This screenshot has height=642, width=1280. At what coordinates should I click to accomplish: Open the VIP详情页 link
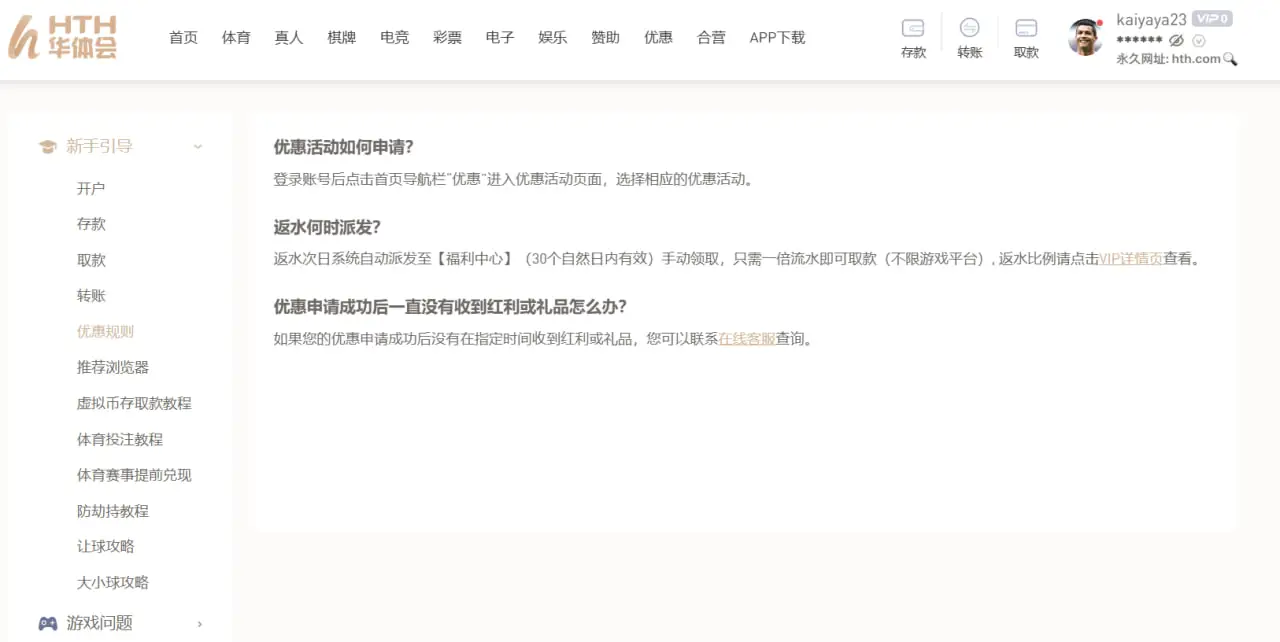[x=1130, y=259]
